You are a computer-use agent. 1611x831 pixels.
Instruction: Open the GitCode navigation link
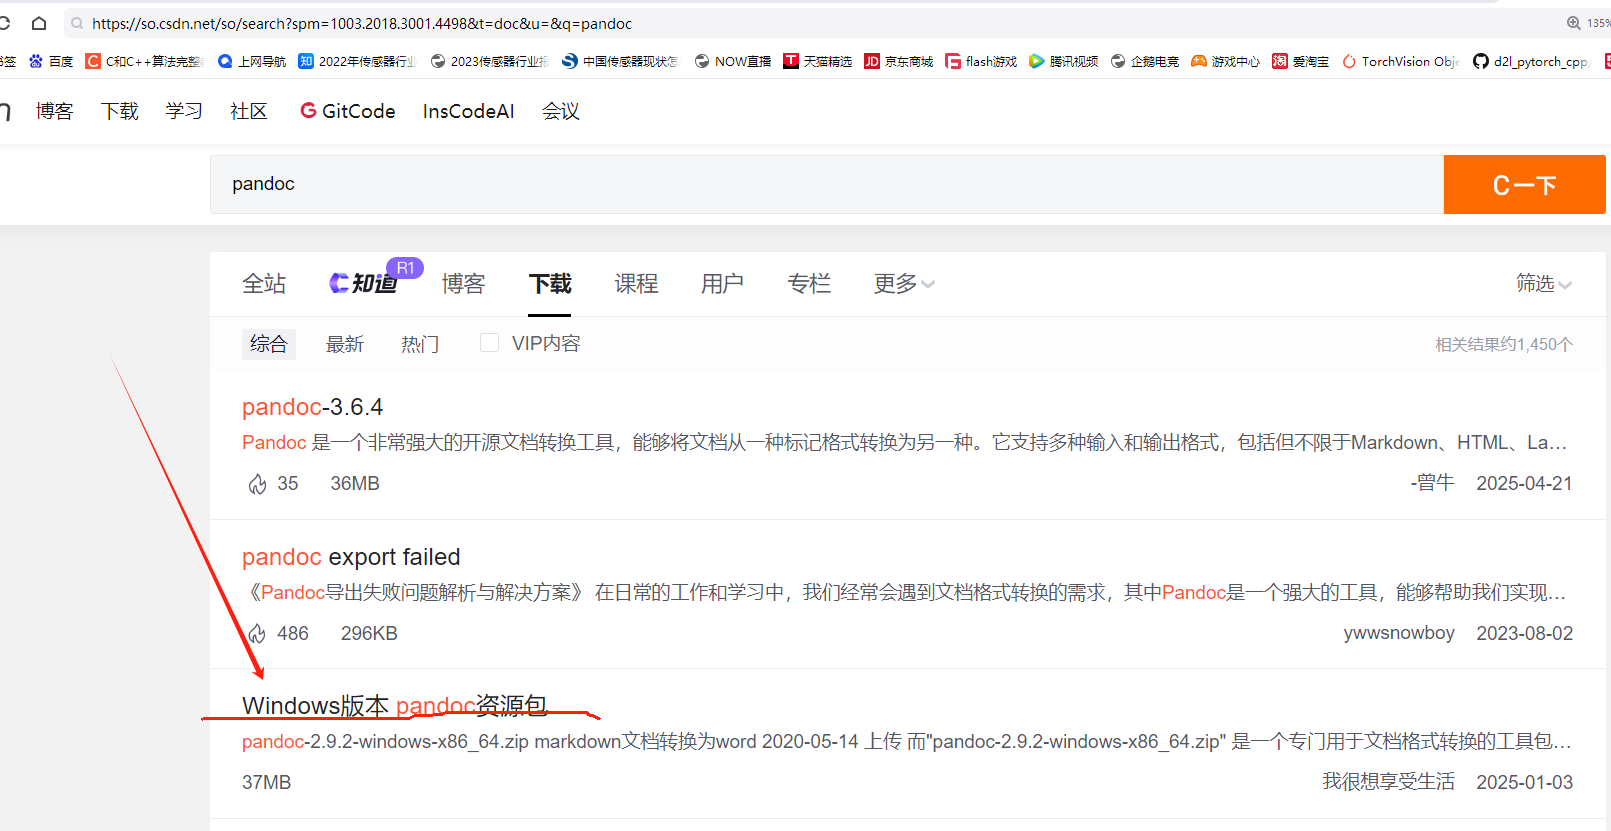[348, 111]
